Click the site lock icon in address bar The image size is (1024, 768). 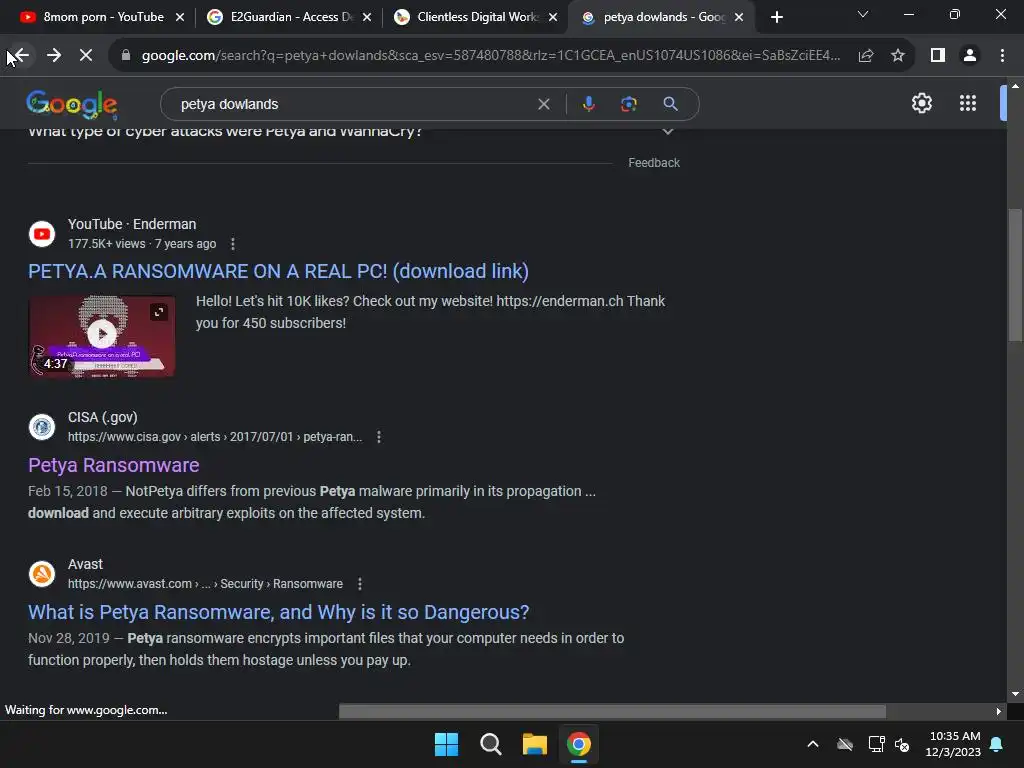tap(126, 56)
